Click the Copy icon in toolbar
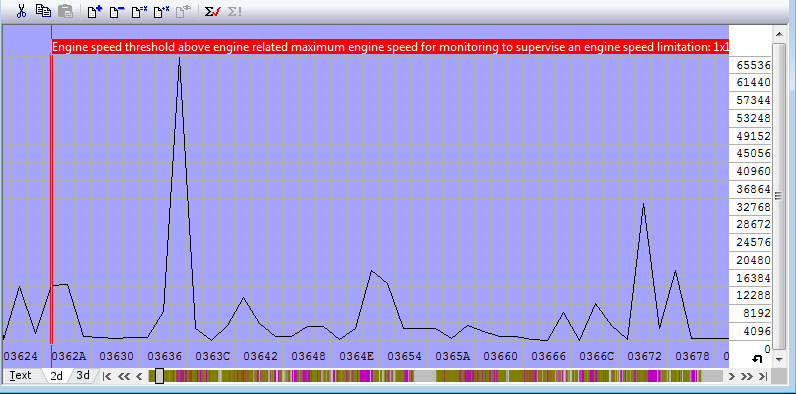Viewport: 796px width, 394px height. click(x=43, y=10)
